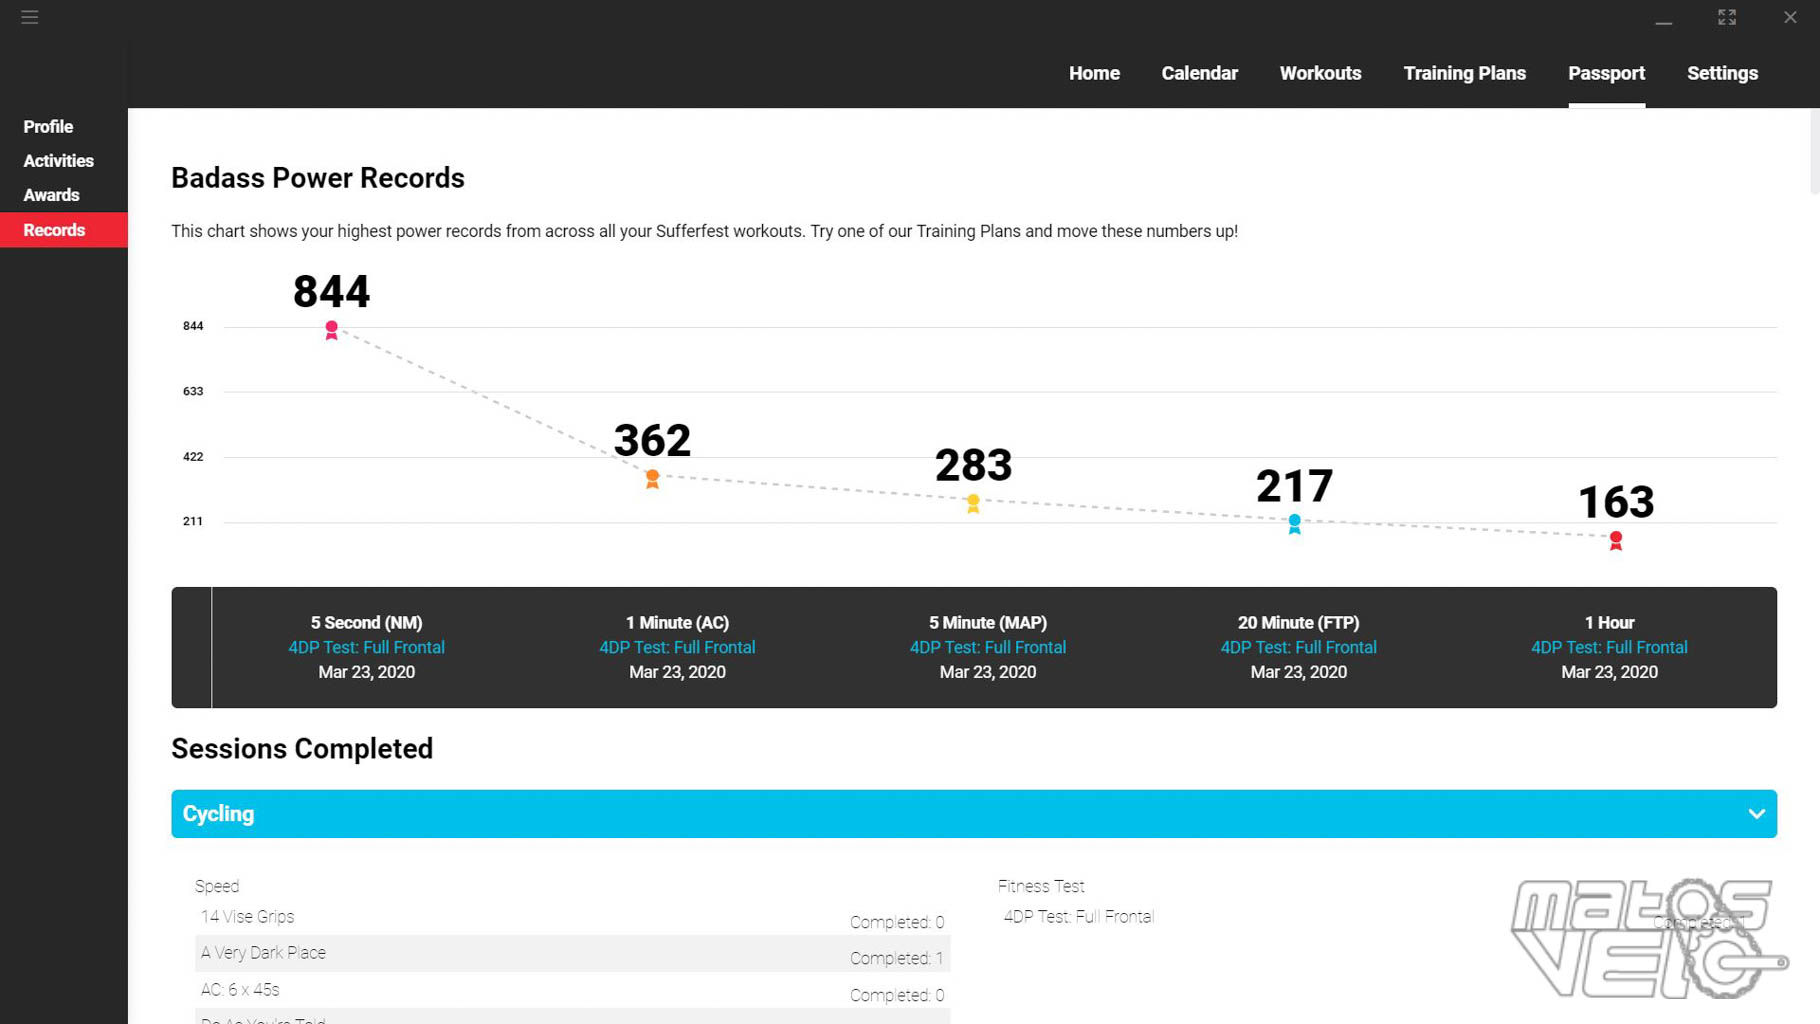
Task: Click the 844 power value label
Action: [331, 292]
